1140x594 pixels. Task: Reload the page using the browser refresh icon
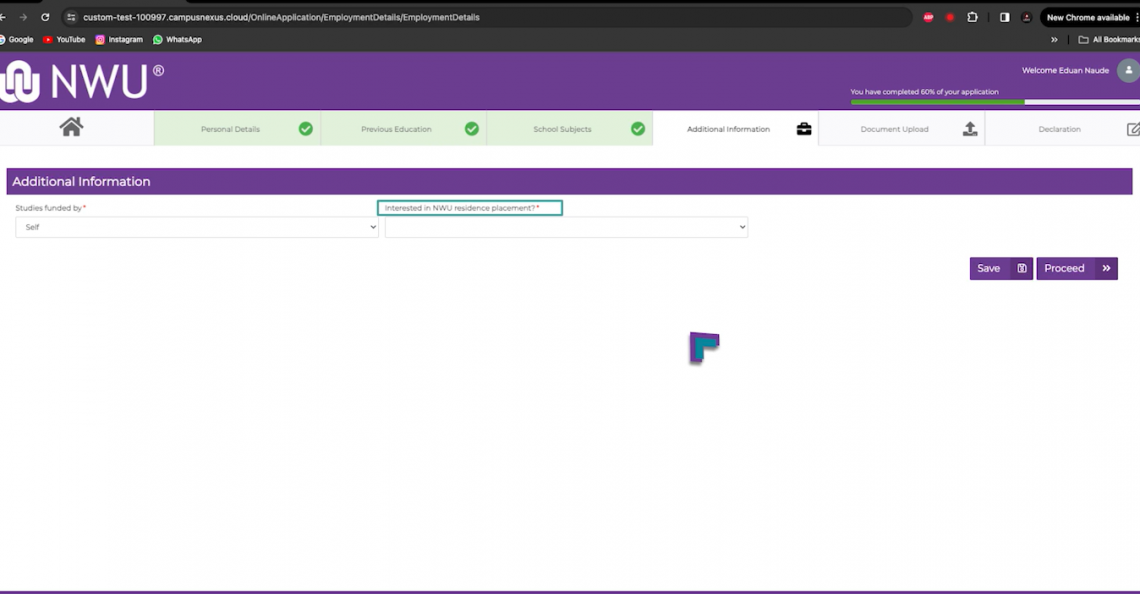coord(45,17)
